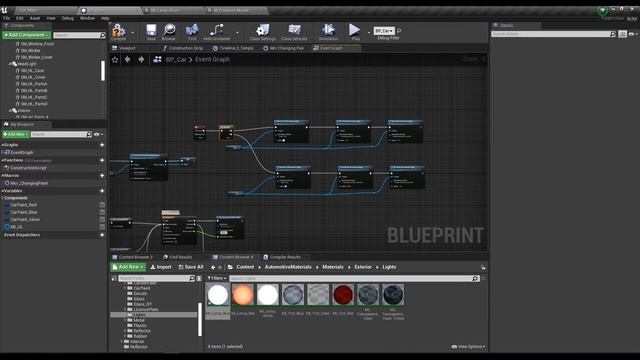Click the content folder icon in breadcrumb
This screenshot has width=640, height=360.
point(230,267)
